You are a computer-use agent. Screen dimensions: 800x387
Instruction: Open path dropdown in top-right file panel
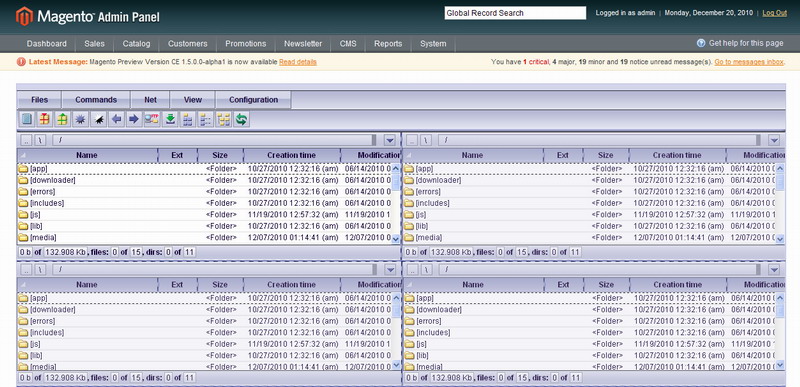click(774, 140)
